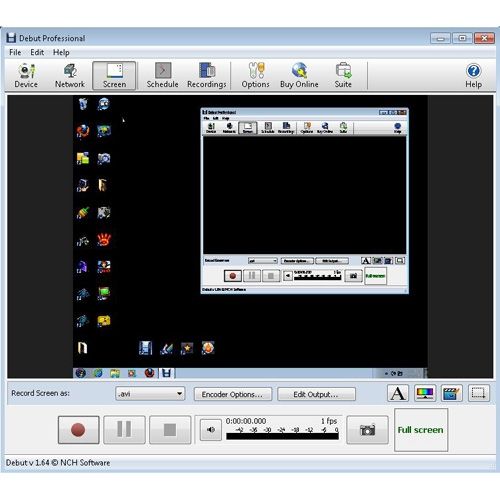Toggle the speaker volume button
Image resolution: width=500 pixels, height=500 pixels.
(211, 430)
